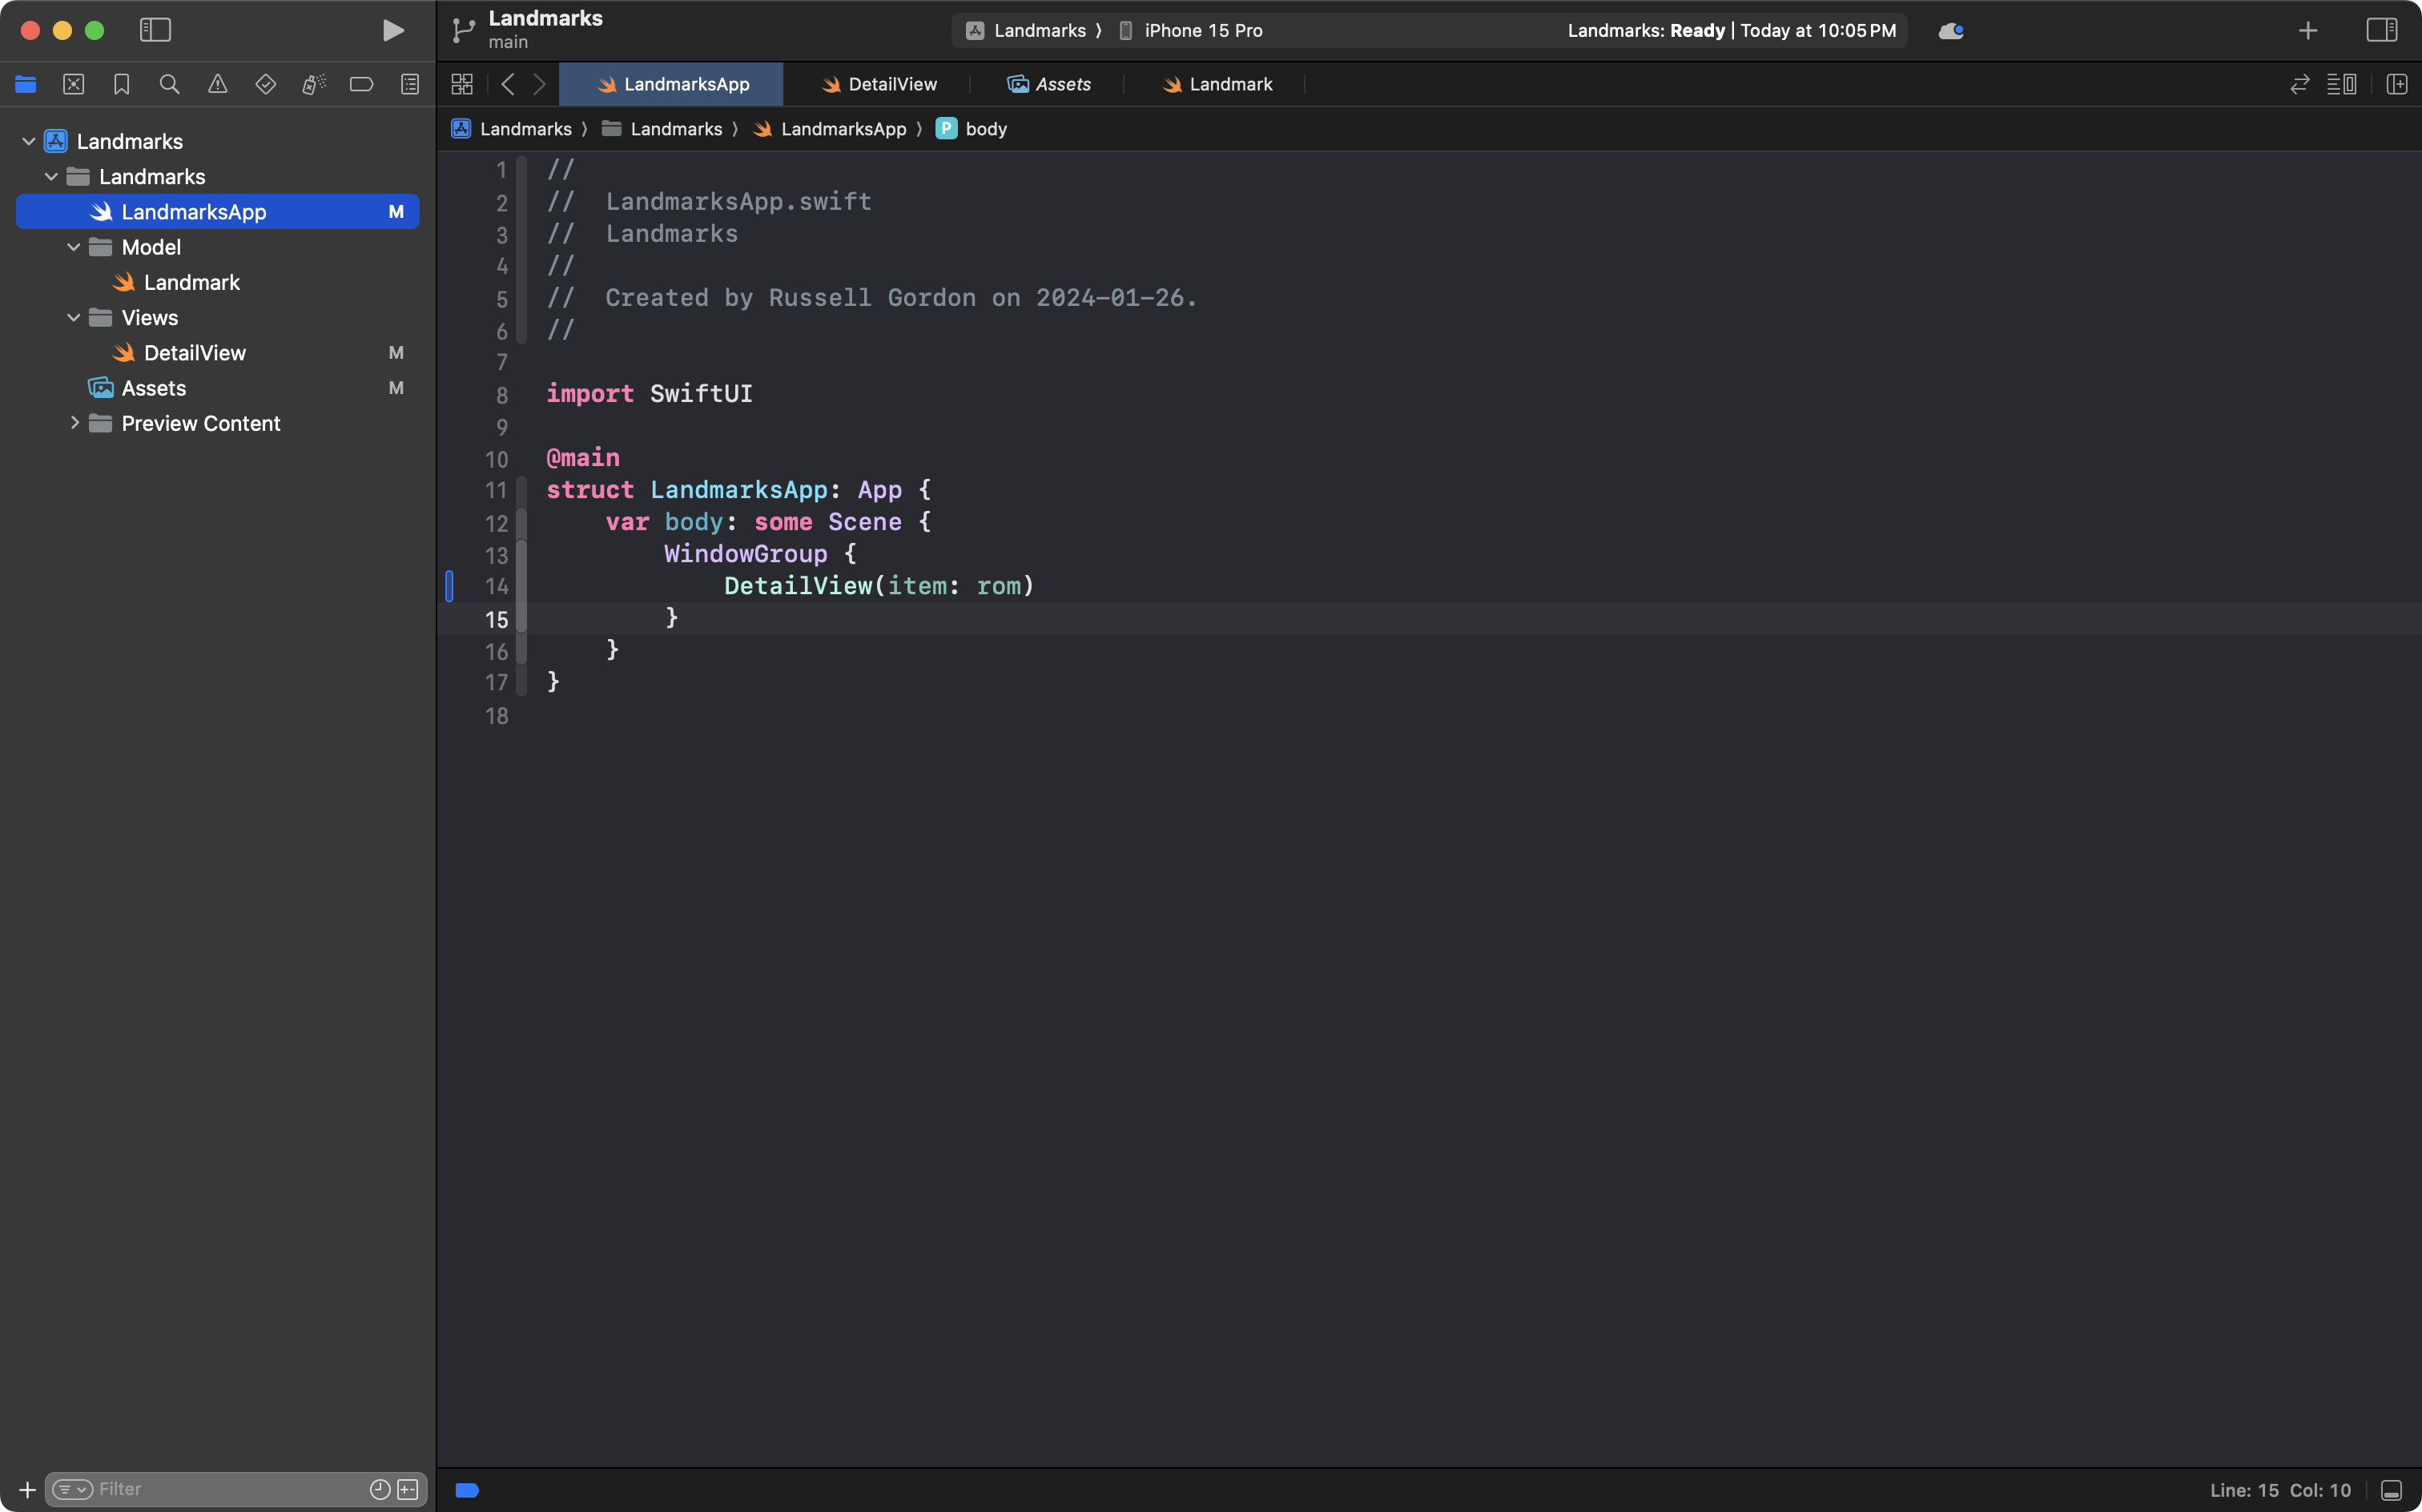2422x1512 pixels.
Task: Open the Report navigator
Action: 410,84
